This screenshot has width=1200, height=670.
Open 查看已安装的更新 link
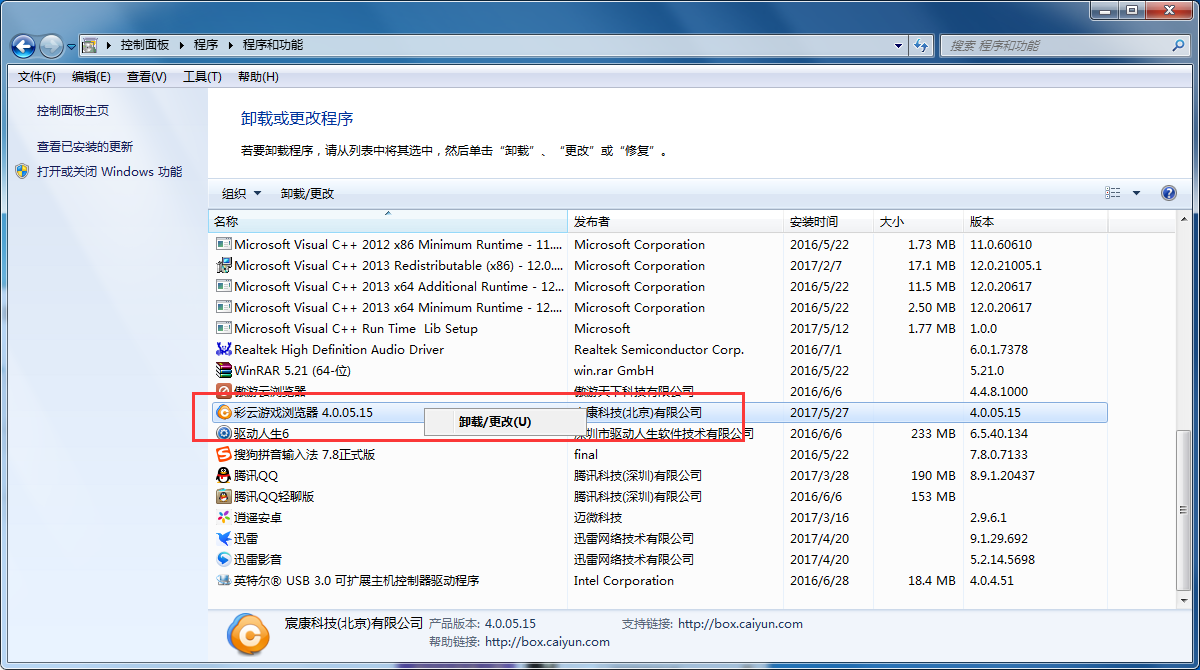click(x=85, y=147)
